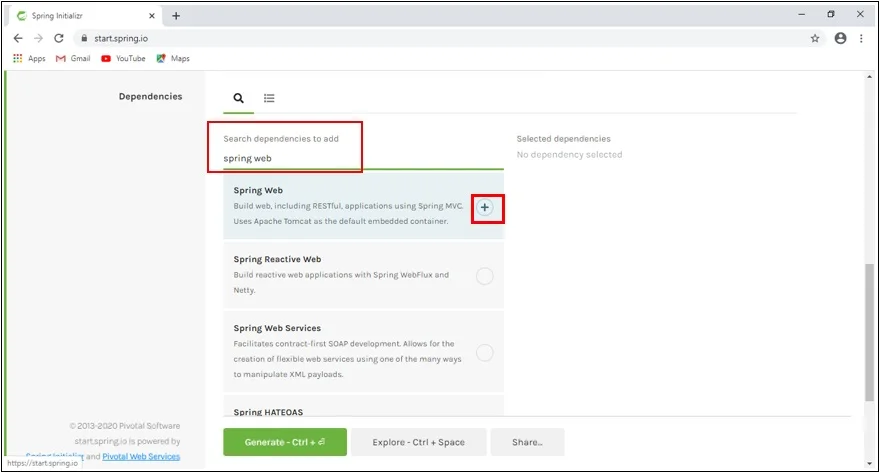Reload the start.spring.io page
880x473 pixels.
[59, 38]
